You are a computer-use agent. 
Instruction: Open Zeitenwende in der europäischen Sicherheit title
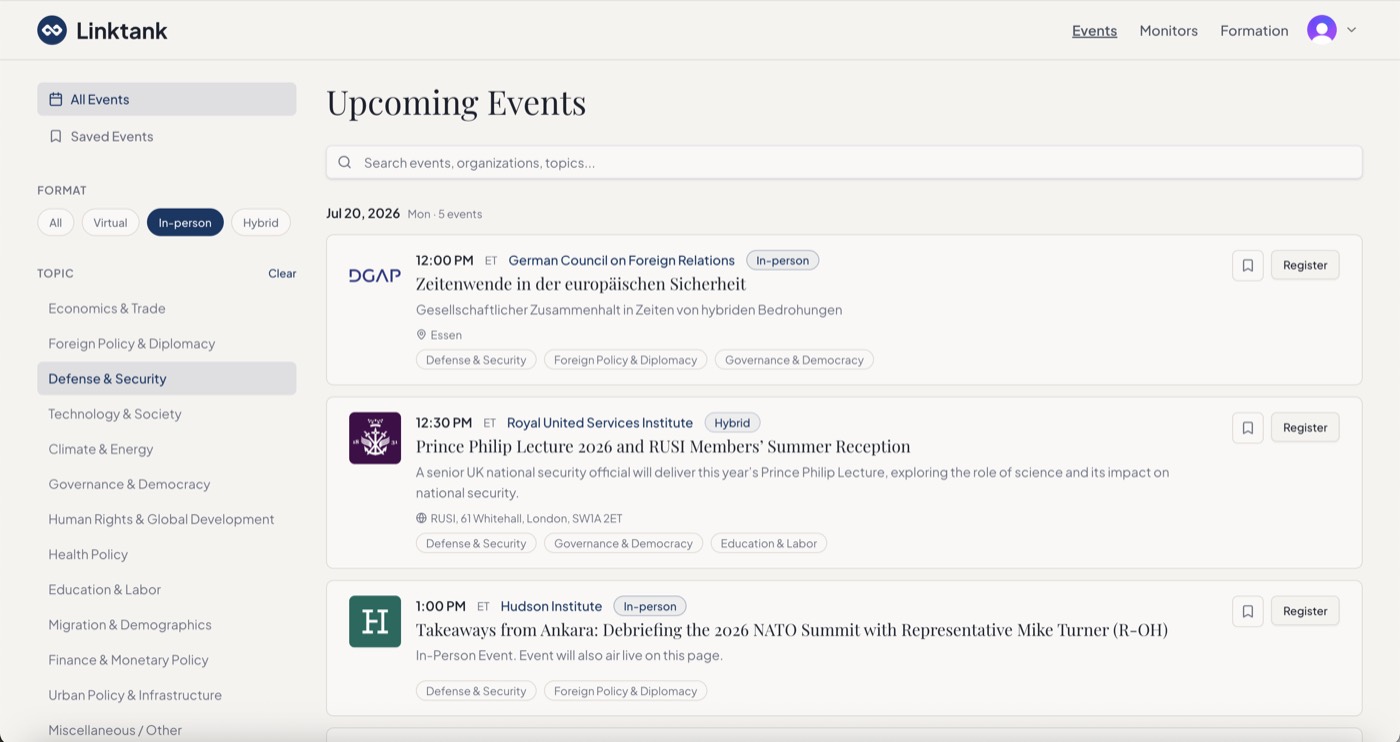(x=581, y=284)
